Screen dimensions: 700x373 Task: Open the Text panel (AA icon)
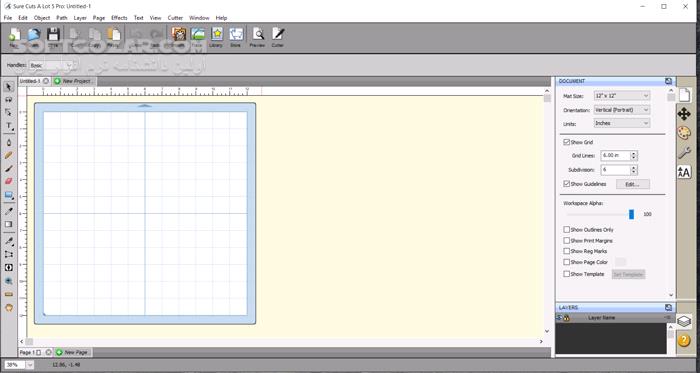[x=684, y=172]
